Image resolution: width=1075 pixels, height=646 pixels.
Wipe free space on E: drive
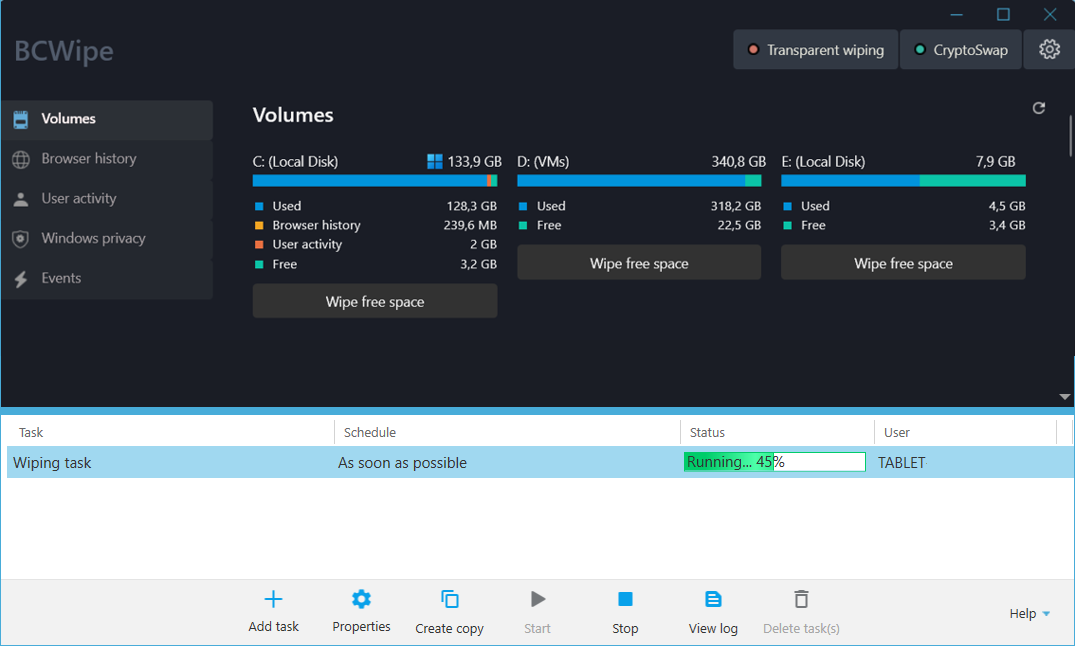pyautogui.click(x=903, y=263)
